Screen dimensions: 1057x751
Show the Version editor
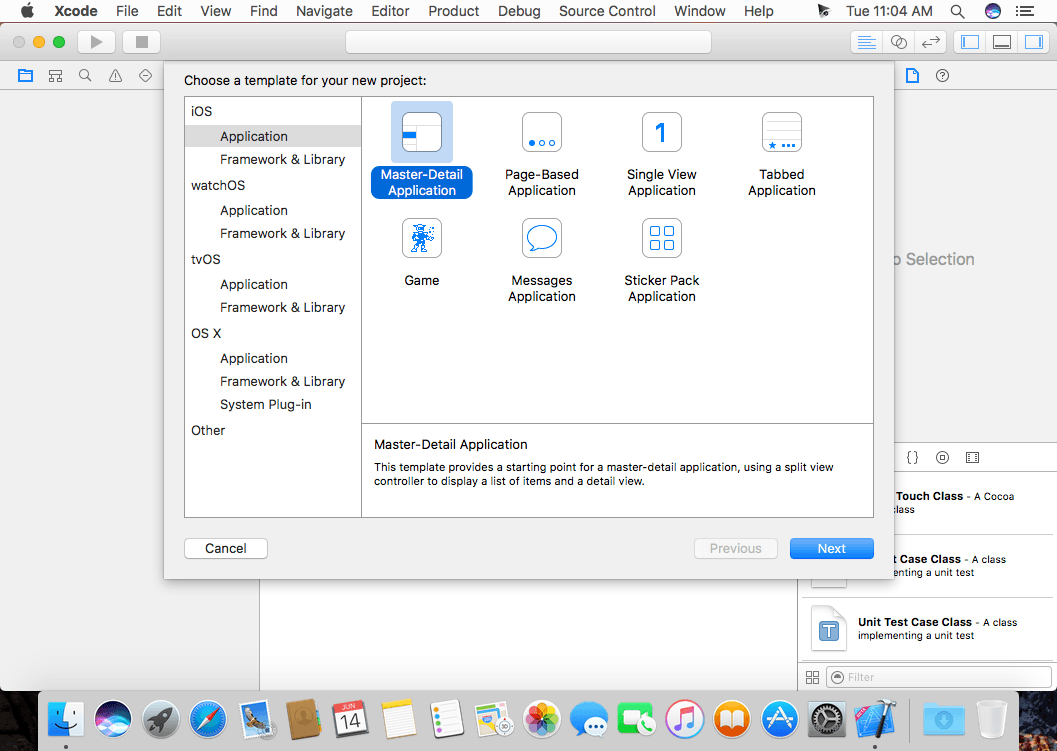pyautogui.click(x=931, y=42)
